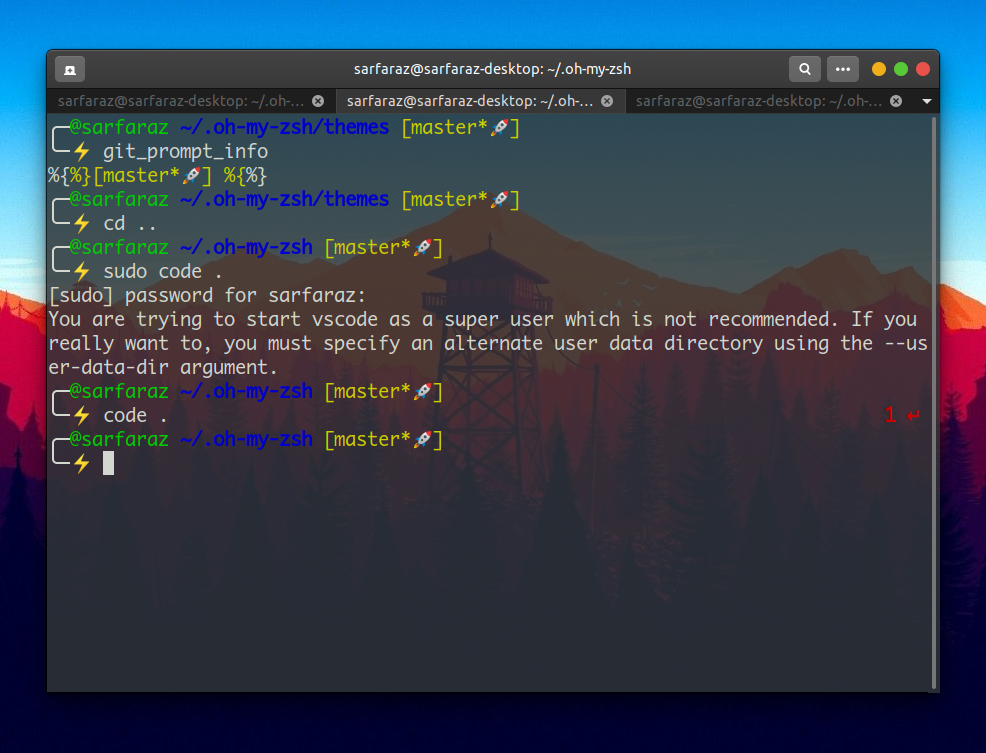Click the blinking terminal cursor block
986x753 pixels.
[108, 462]
